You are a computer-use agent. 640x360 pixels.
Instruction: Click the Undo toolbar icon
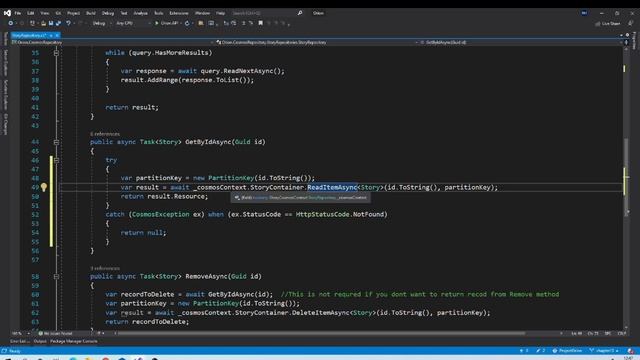[x=68, y=23]
